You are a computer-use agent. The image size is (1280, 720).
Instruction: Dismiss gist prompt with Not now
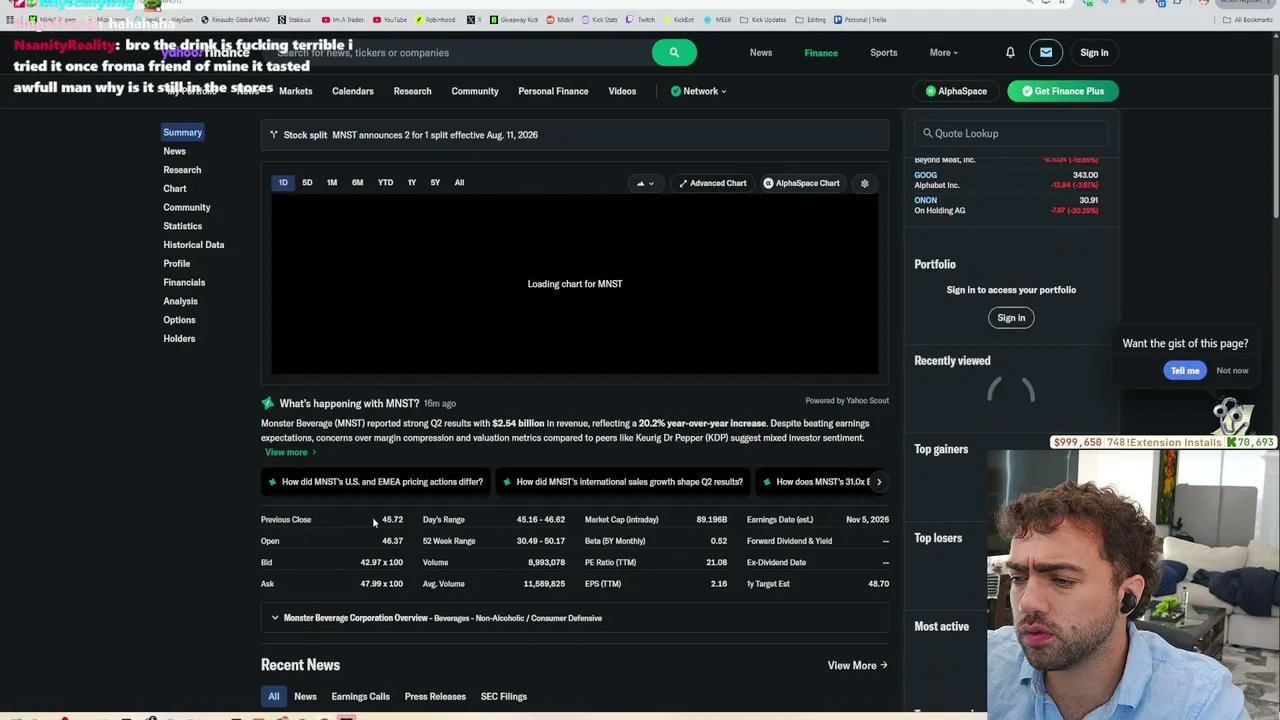point(1232,371)
